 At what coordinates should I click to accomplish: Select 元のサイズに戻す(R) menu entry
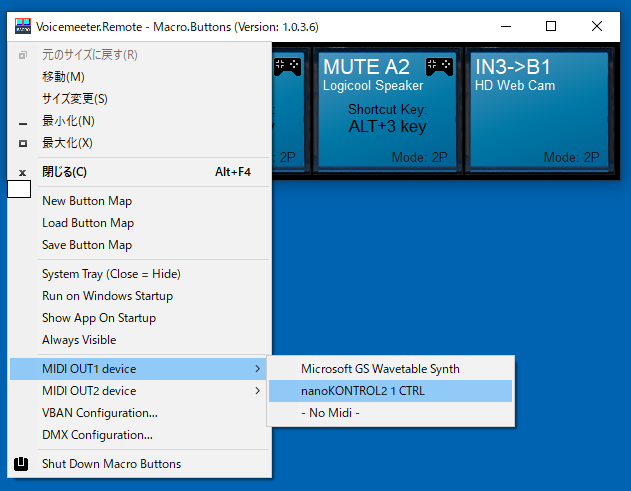139,55
